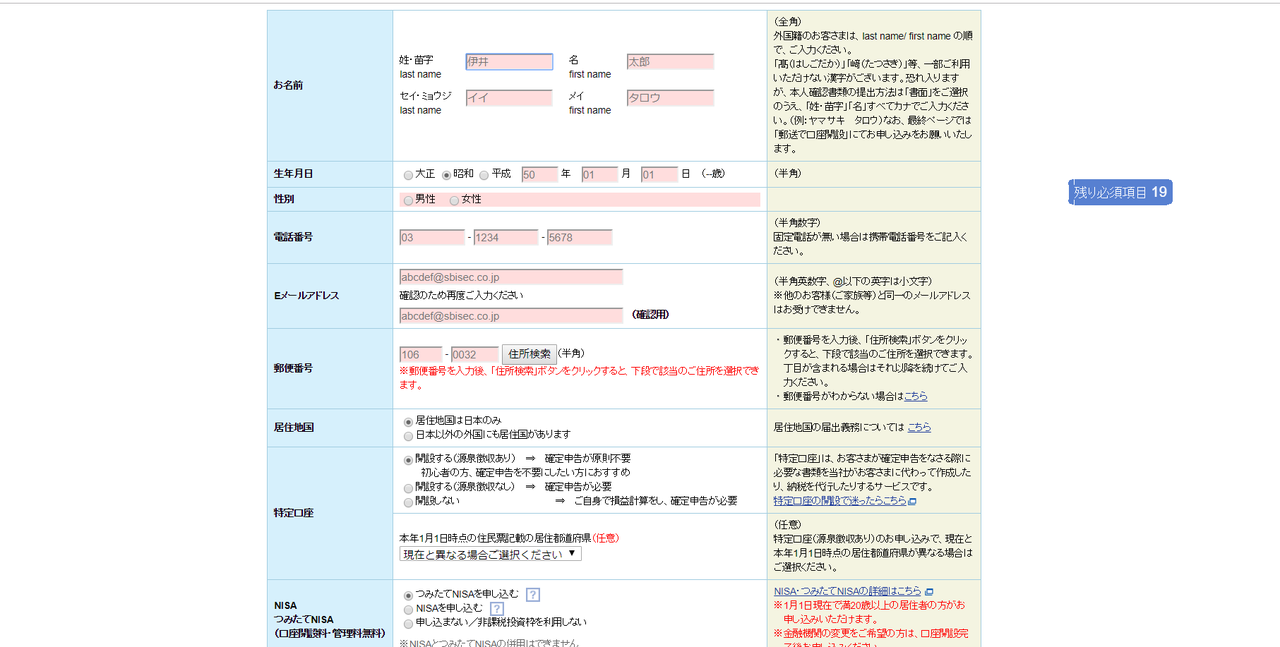Select the 大正 era radio button

(408, 174)
